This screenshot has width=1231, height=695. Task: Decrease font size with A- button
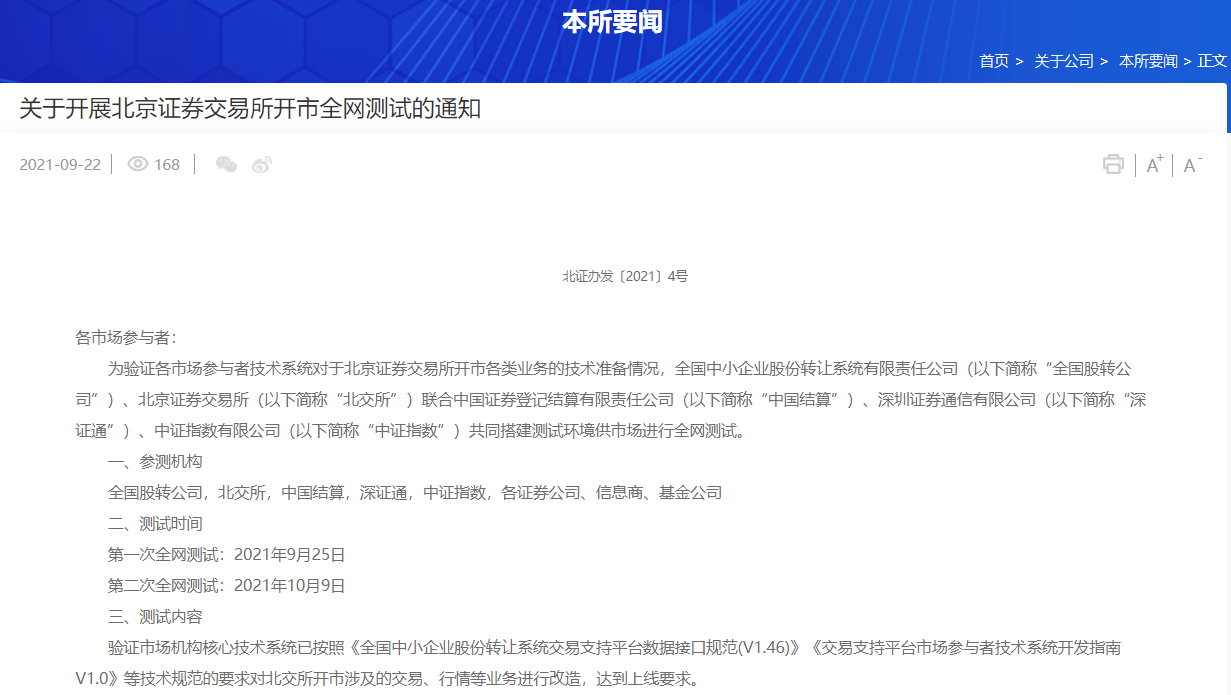[1192, 165]
